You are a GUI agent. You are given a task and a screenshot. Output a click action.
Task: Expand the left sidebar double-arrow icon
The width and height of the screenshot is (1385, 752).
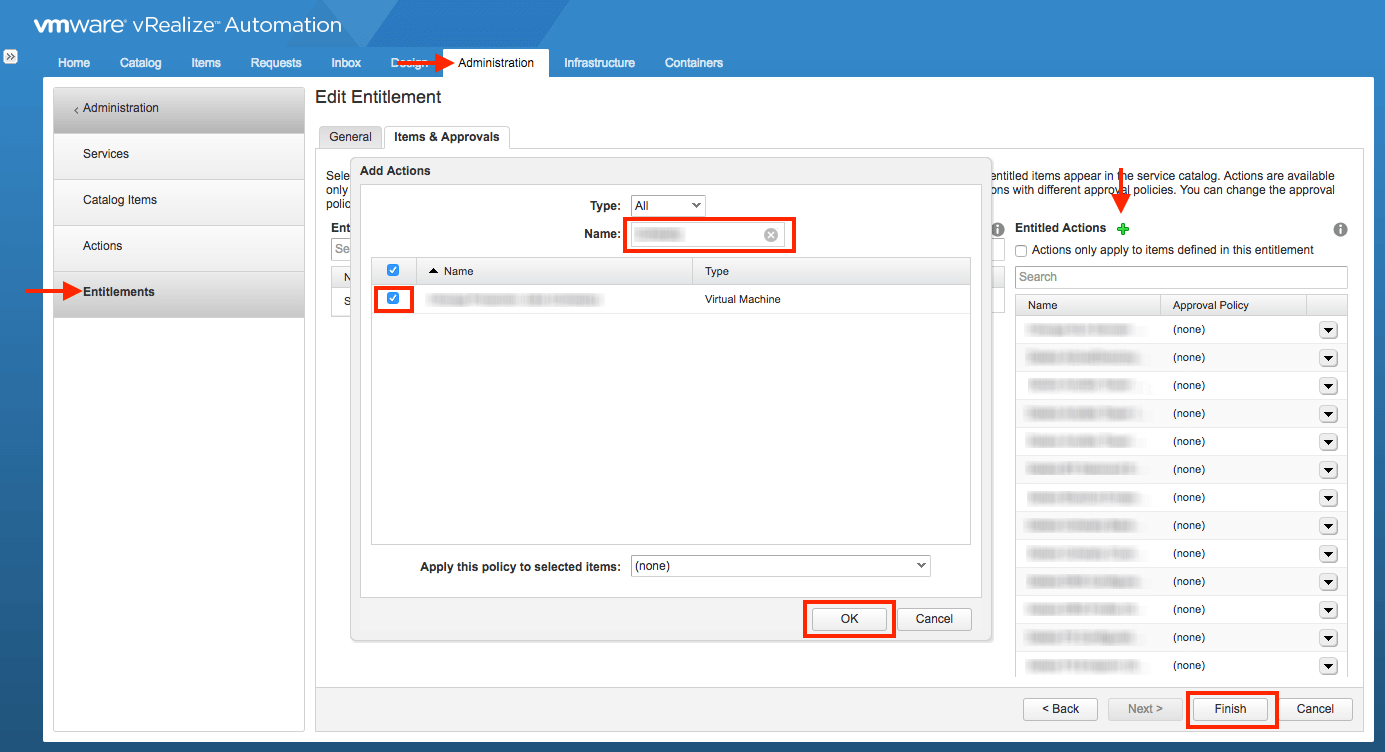point(10,57)
